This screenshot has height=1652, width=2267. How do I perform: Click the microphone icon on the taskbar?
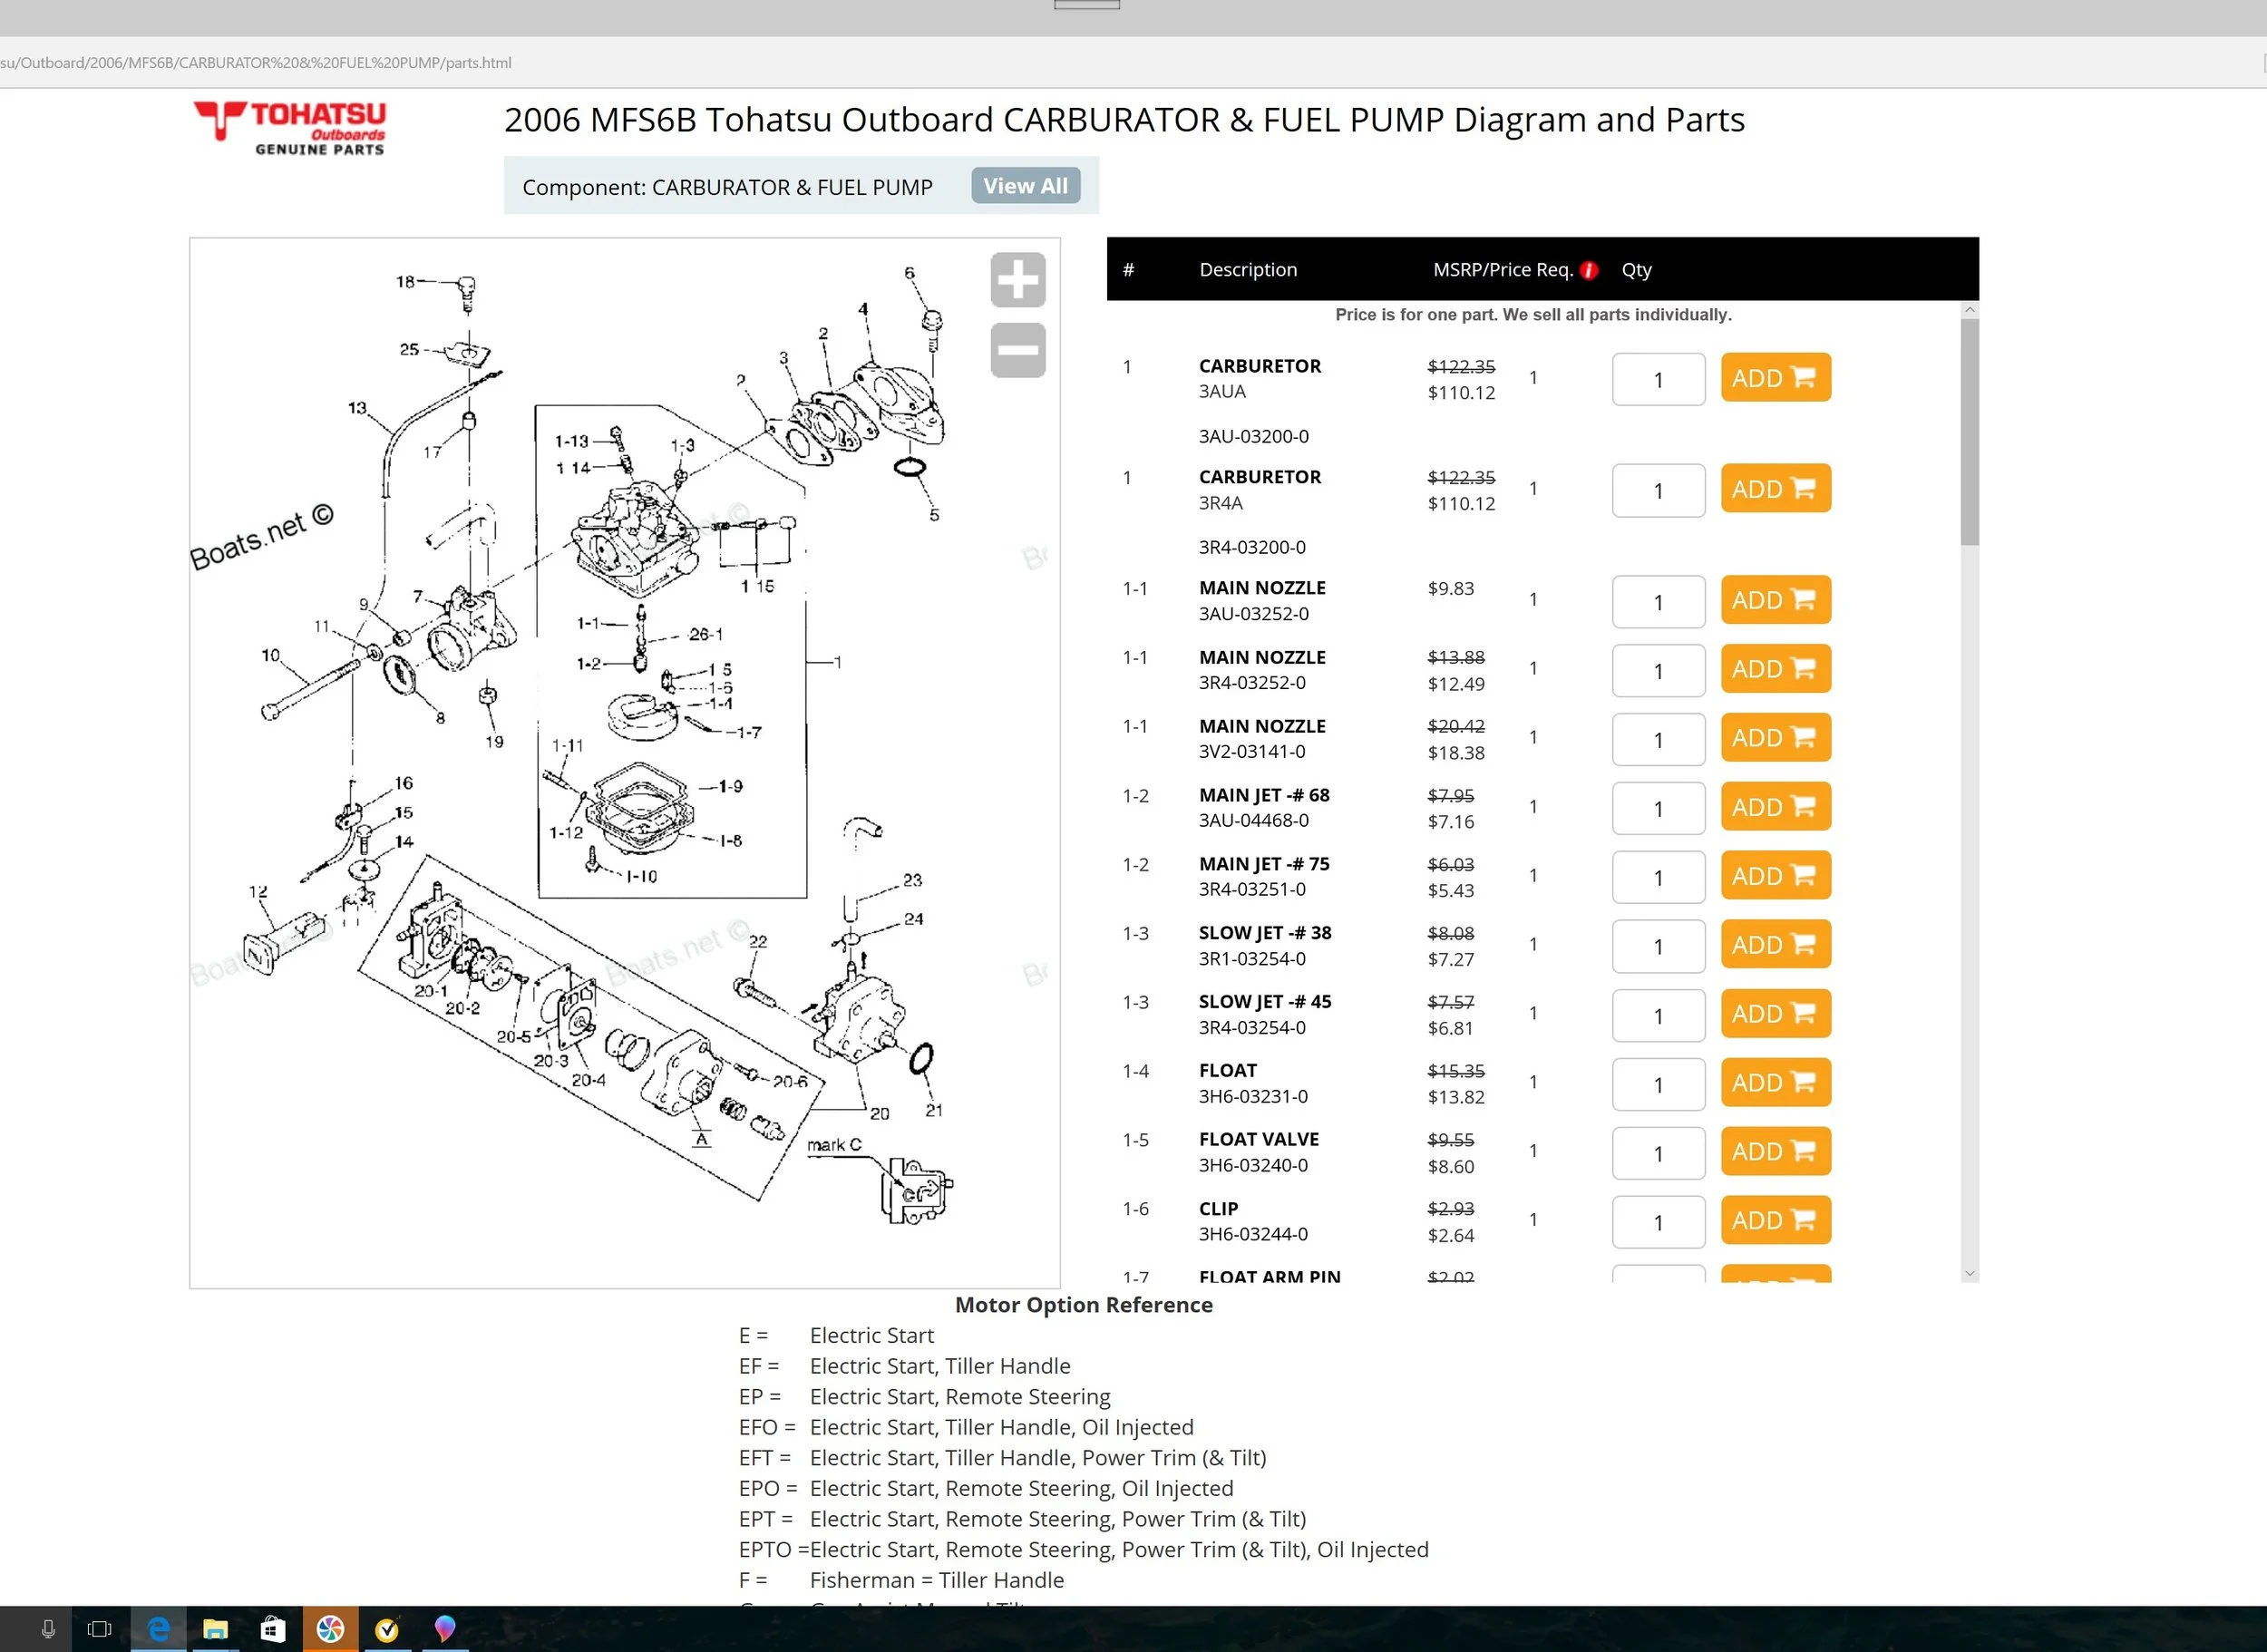click(x=48, y=1629)
